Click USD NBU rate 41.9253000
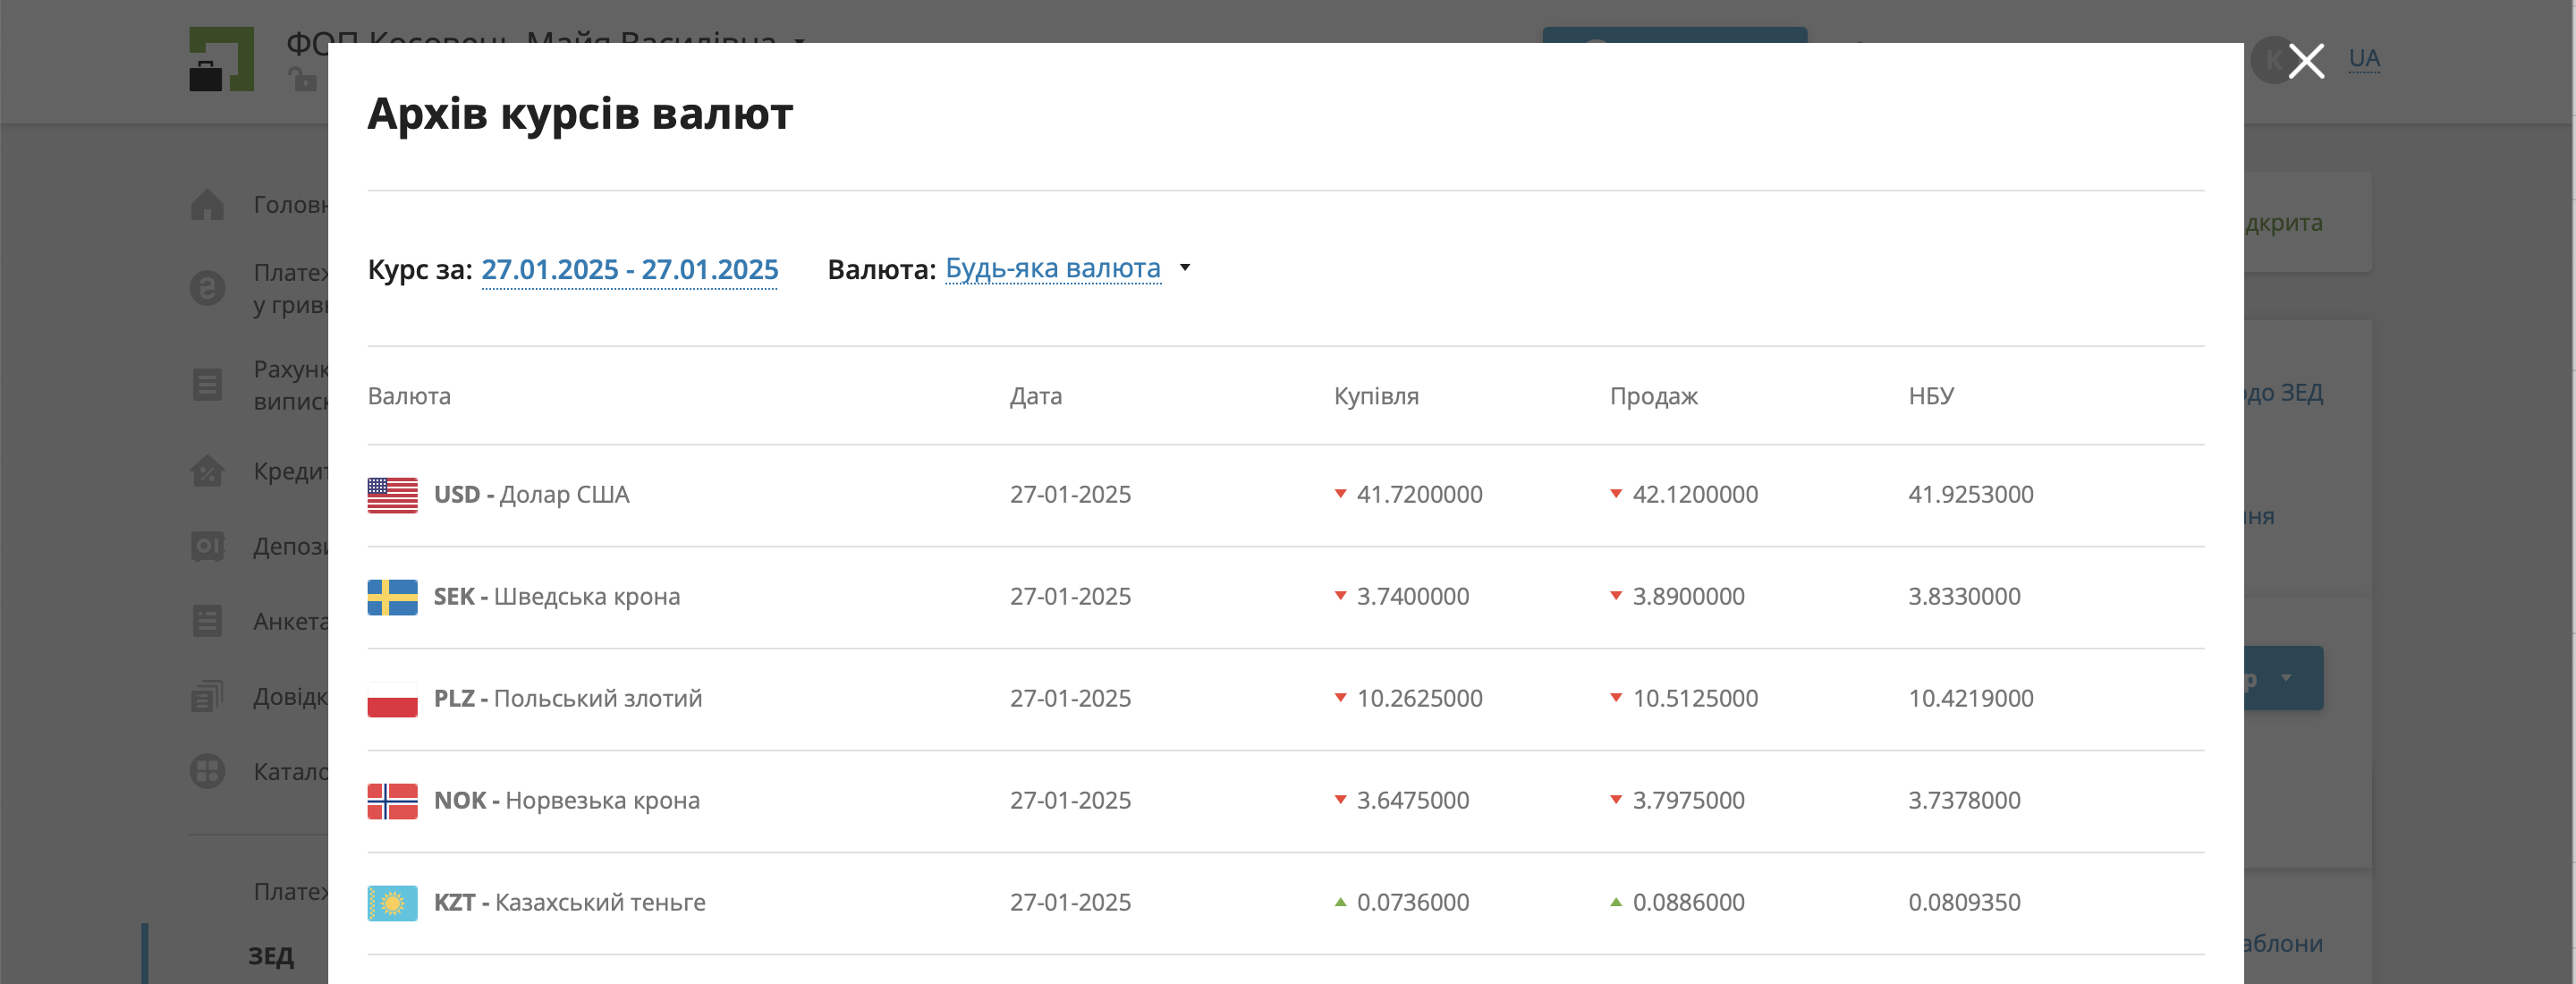Viewport: 2576px width, 984px height. point(1970,494)
